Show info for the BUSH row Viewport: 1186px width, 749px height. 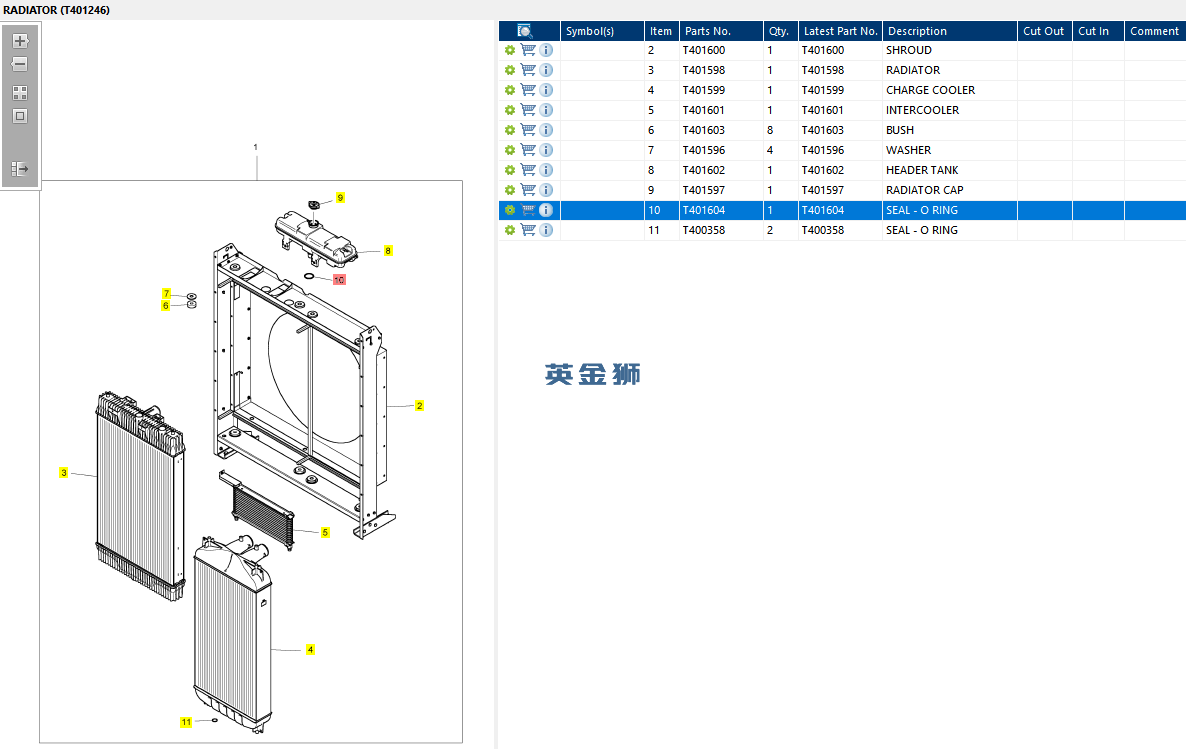click(546, 130)
